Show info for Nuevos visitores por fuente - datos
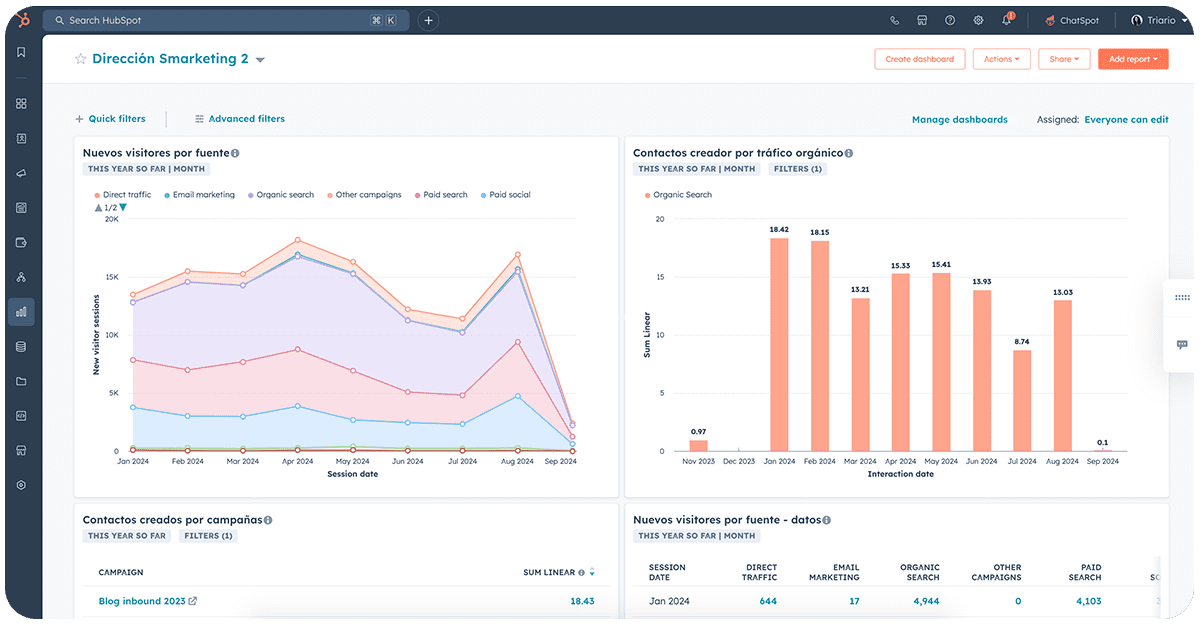 pyautogui.click(x=826, y=520)
